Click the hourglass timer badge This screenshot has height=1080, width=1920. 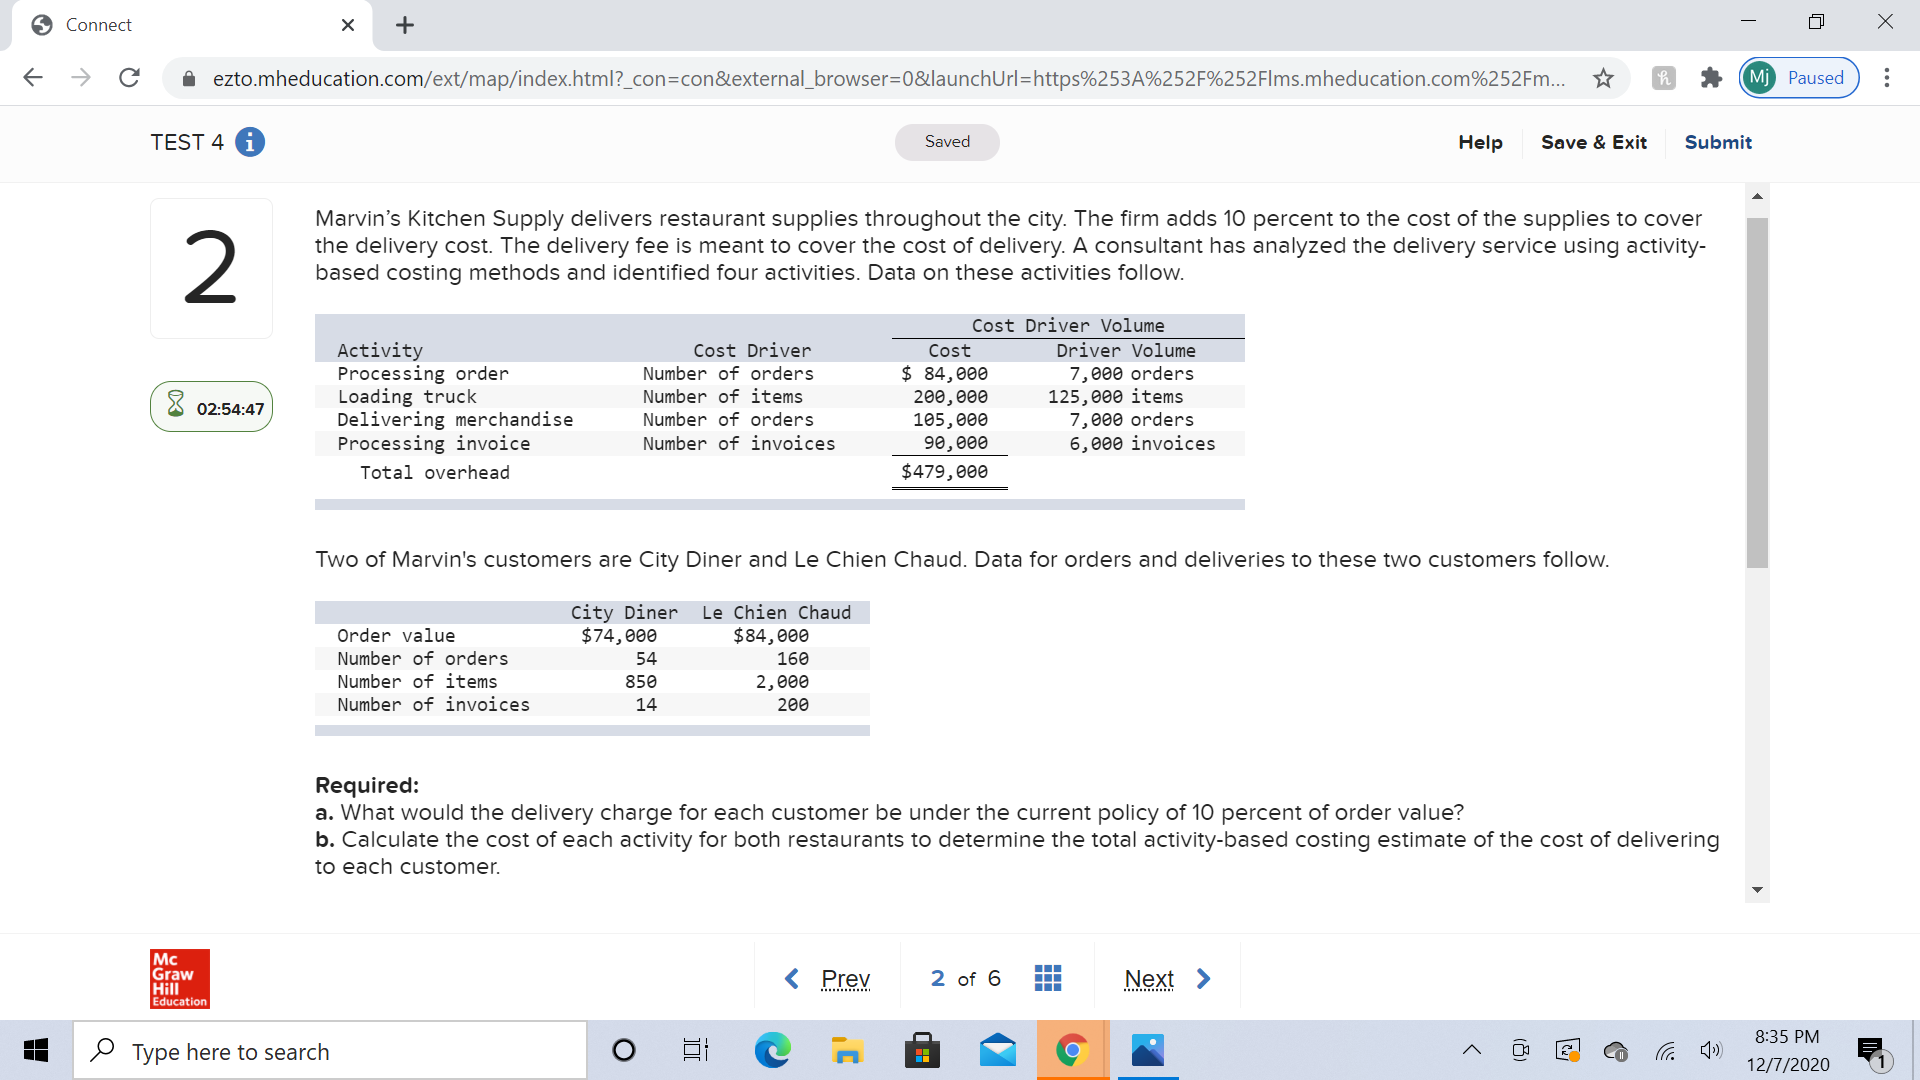211,407
